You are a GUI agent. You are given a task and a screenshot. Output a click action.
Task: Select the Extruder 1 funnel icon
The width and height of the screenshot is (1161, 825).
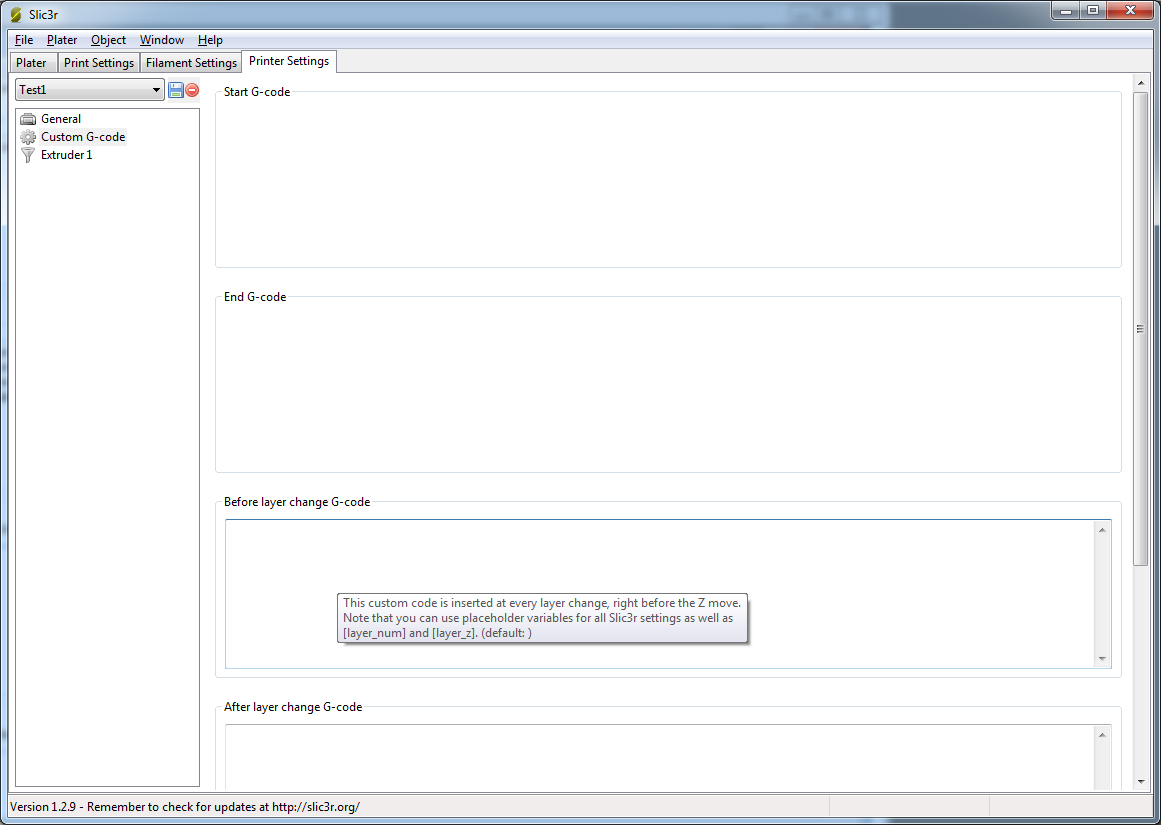28,155
